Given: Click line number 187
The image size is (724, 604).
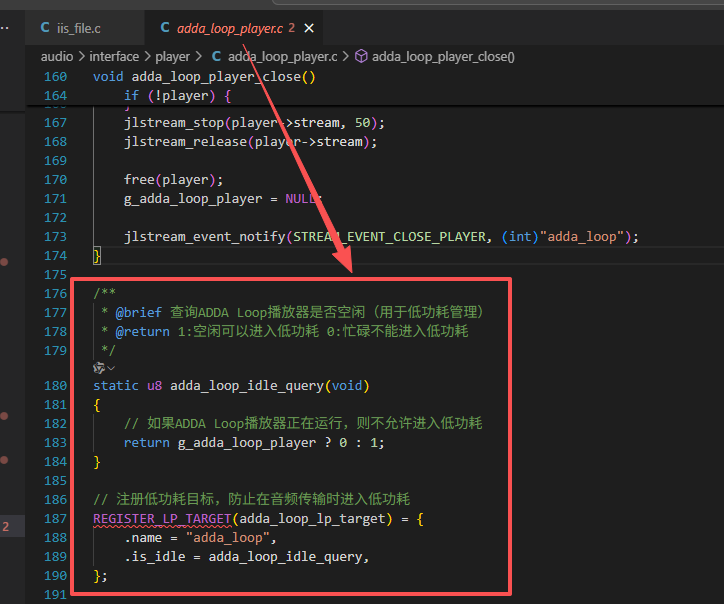Looking at the screenshot, I should [x=55, y=519].
